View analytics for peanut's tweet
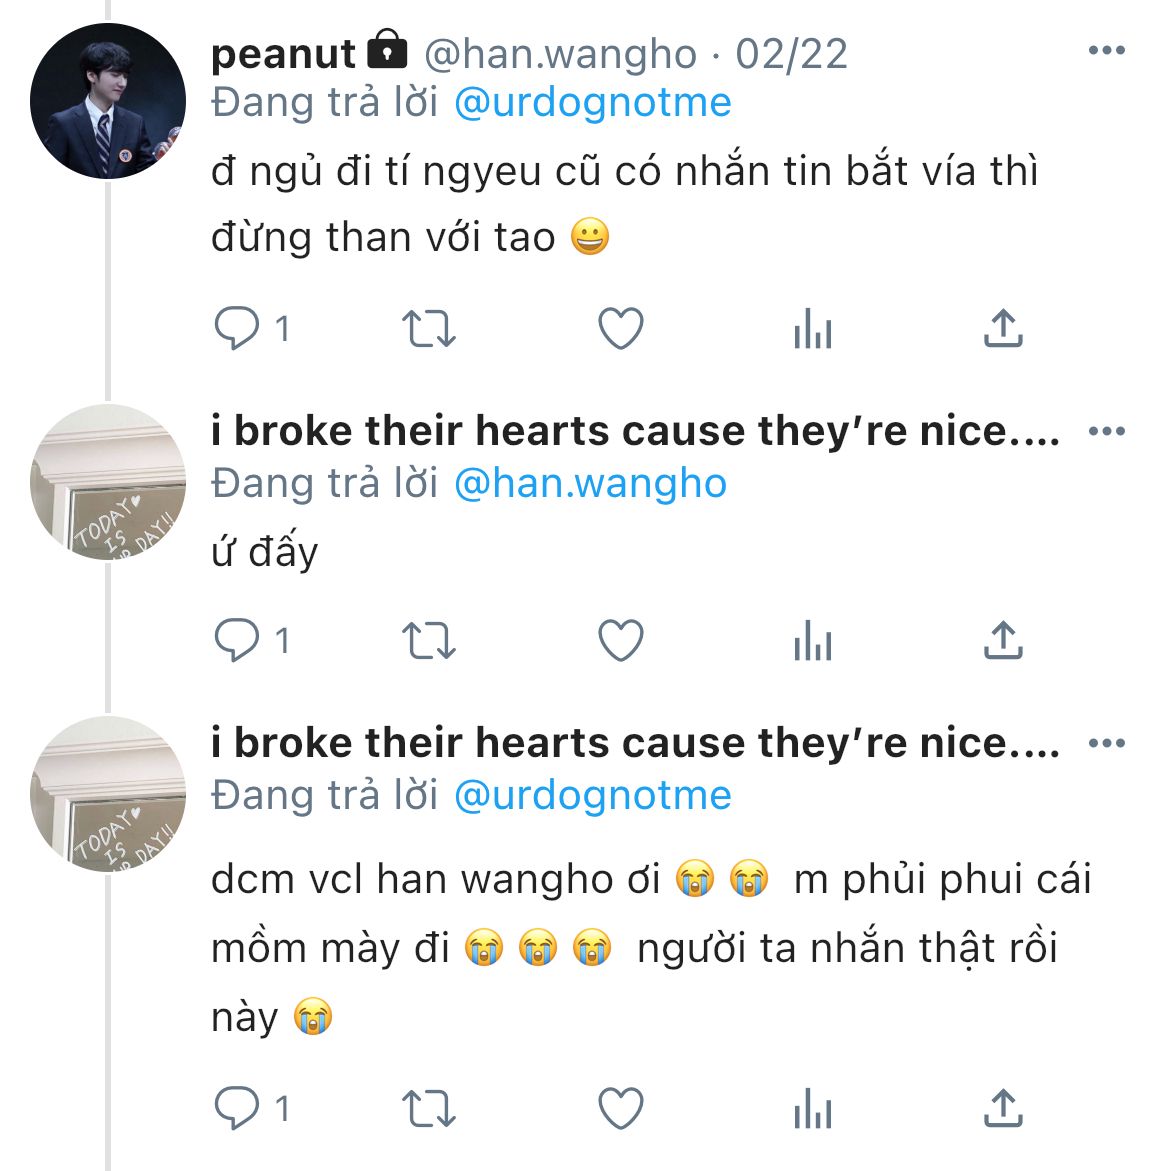 click(x=812, y=329)
